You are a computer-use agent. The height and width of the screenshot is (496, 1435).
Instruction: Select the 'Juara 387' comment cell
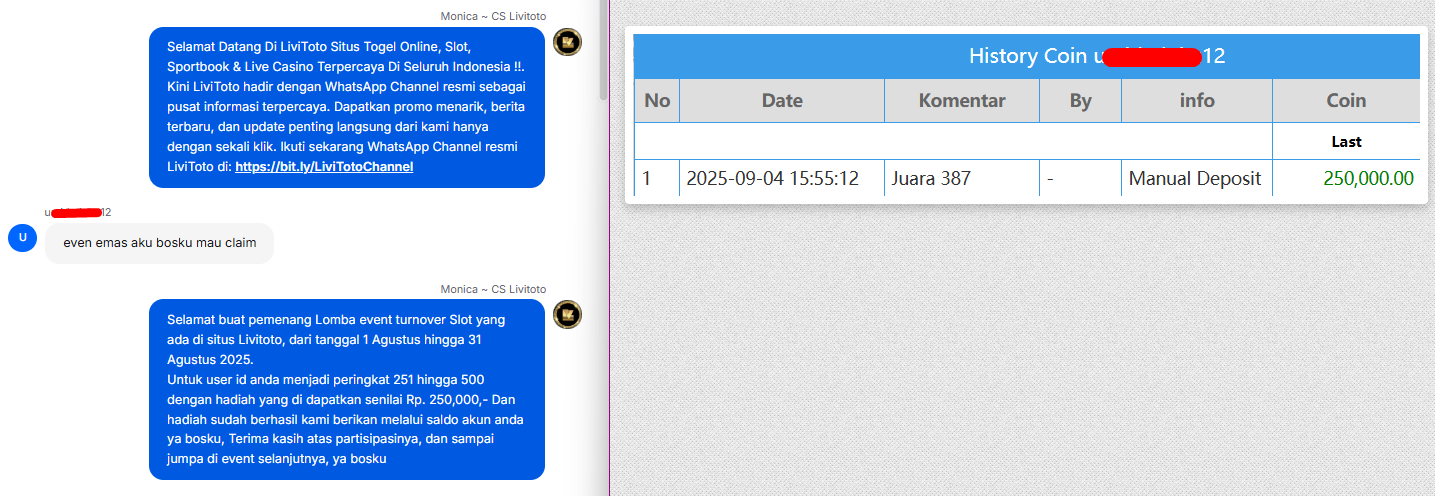962,179
